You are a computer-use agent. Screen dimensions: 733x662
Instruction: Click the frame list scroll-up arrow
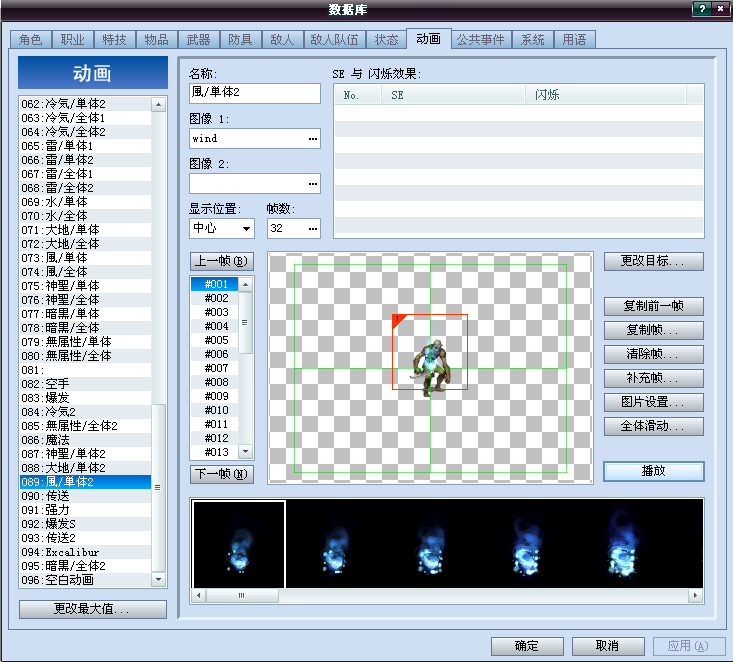tap(245, 284)
